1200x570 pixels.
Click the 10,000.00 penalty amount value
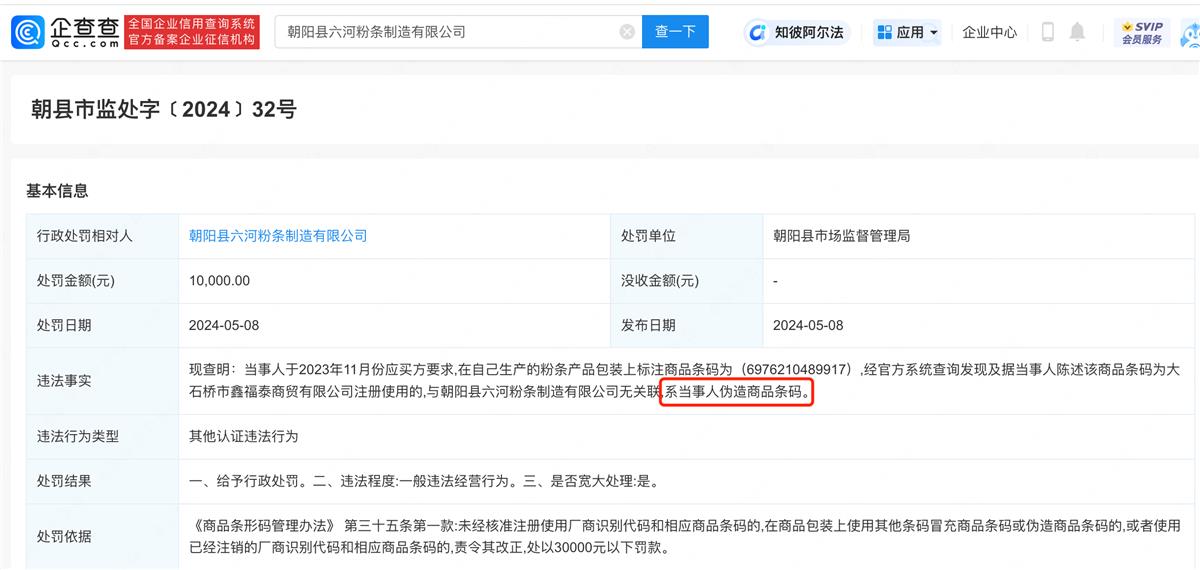coord(219,281)
